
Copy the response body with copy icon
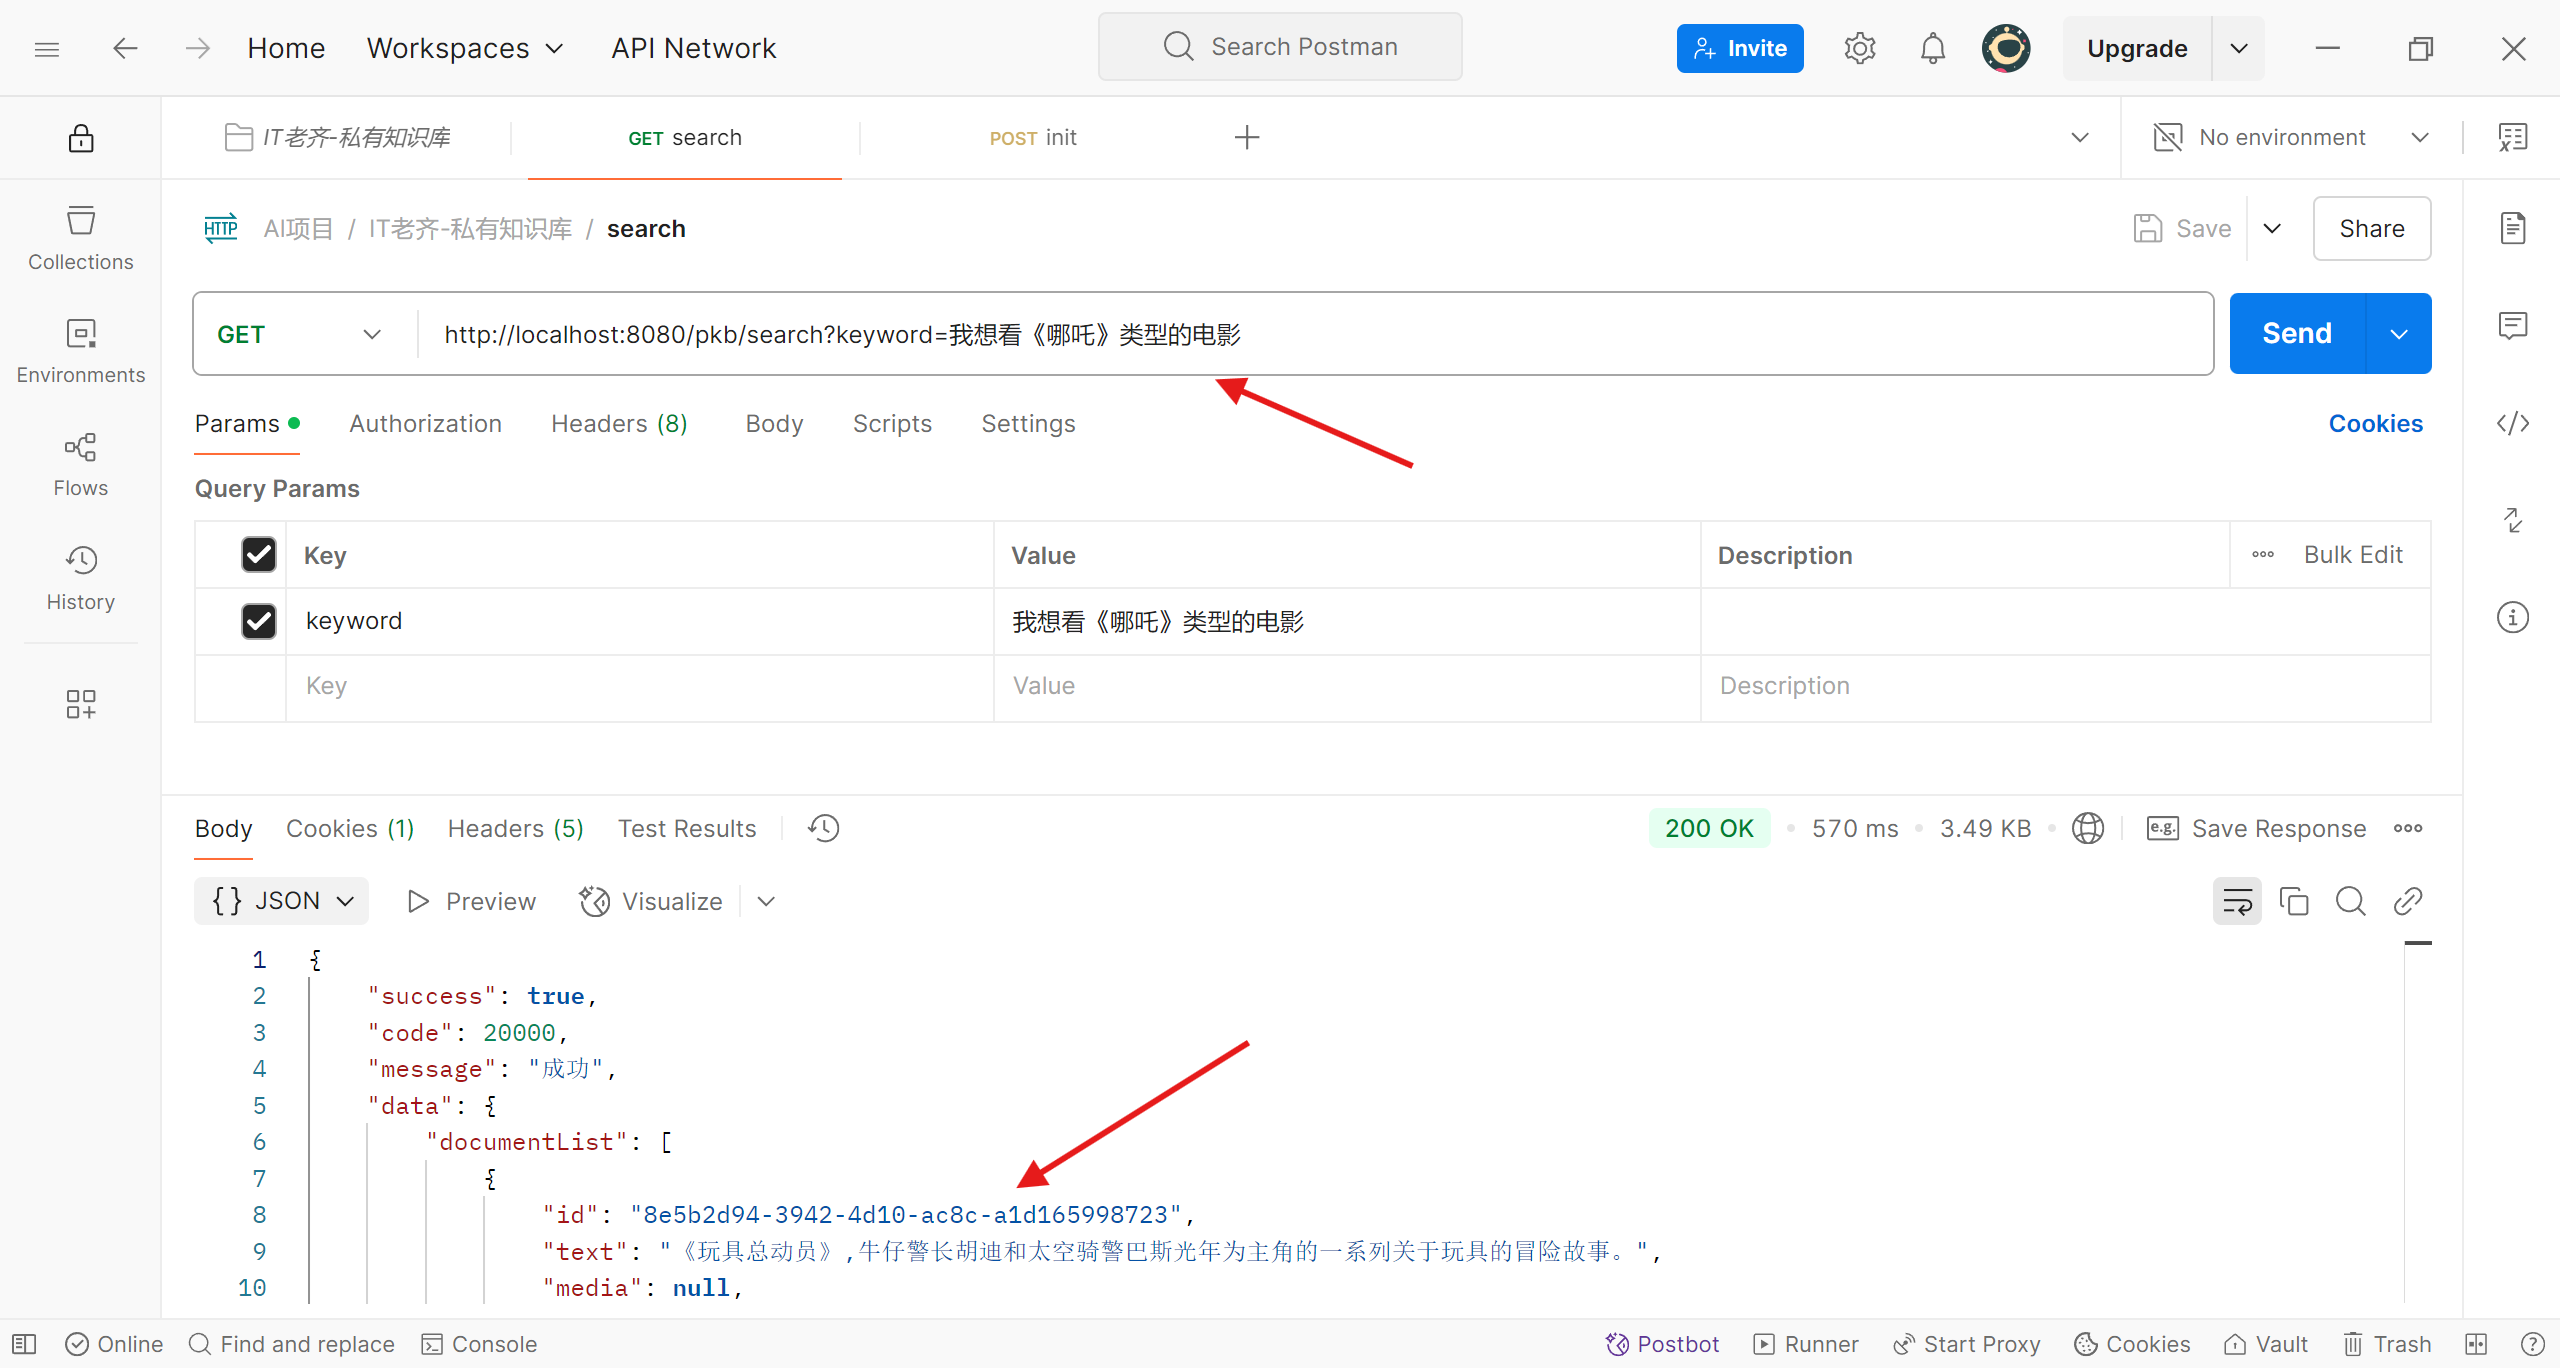point(2293,902)
